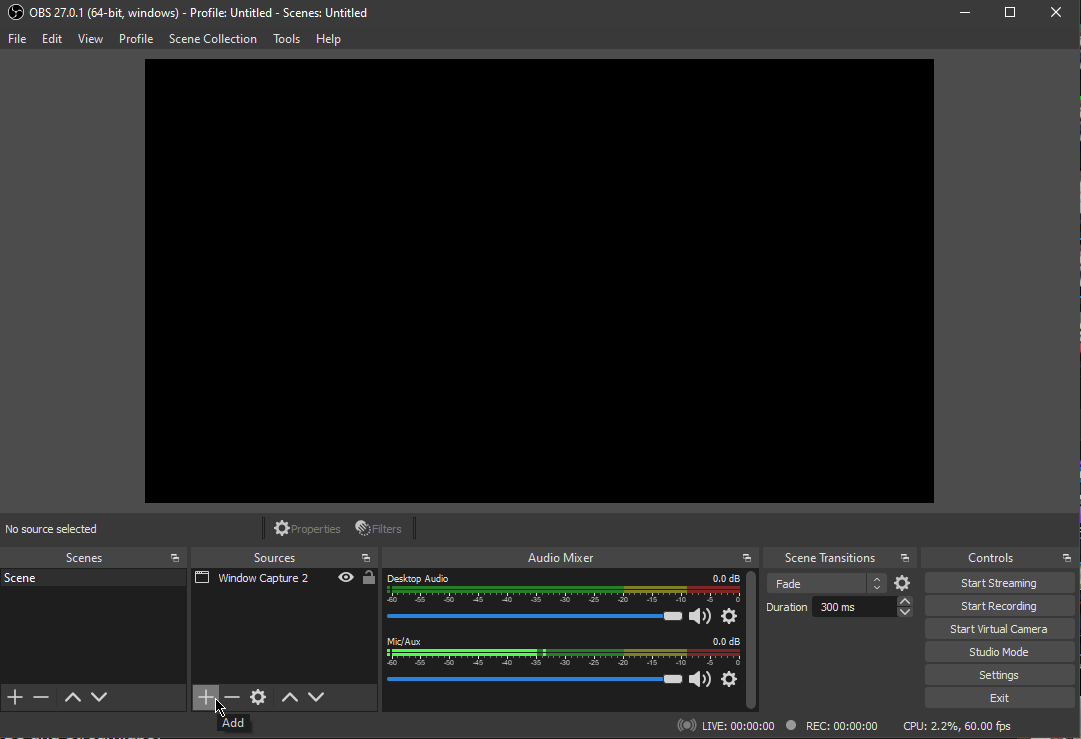Open source properties gear in Sources toolbar
Screen dimensions: 1081x739
tap(258, 697)
